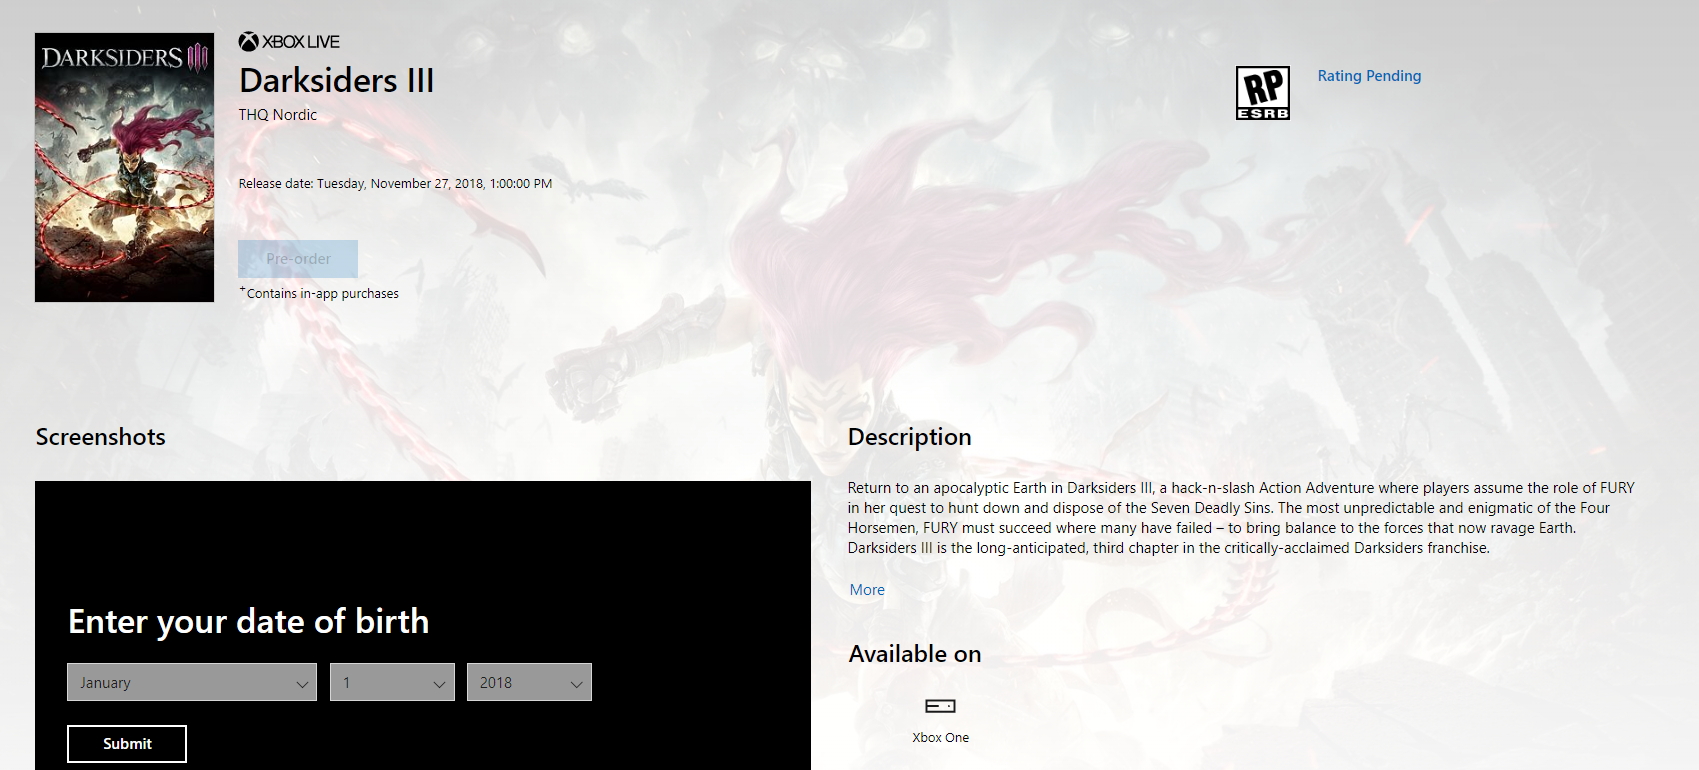Screen dimensions: 1699x770
Task: Click the Description section heading
Action: click(910, 437)
